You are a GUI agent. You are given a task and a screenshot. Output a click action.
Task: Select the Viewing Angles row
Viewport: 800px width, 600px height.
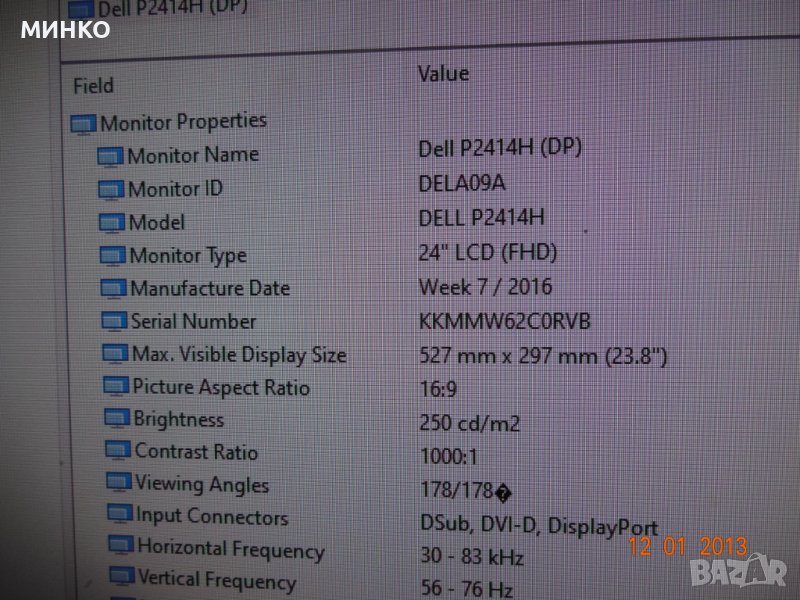(x=201, y=484)
